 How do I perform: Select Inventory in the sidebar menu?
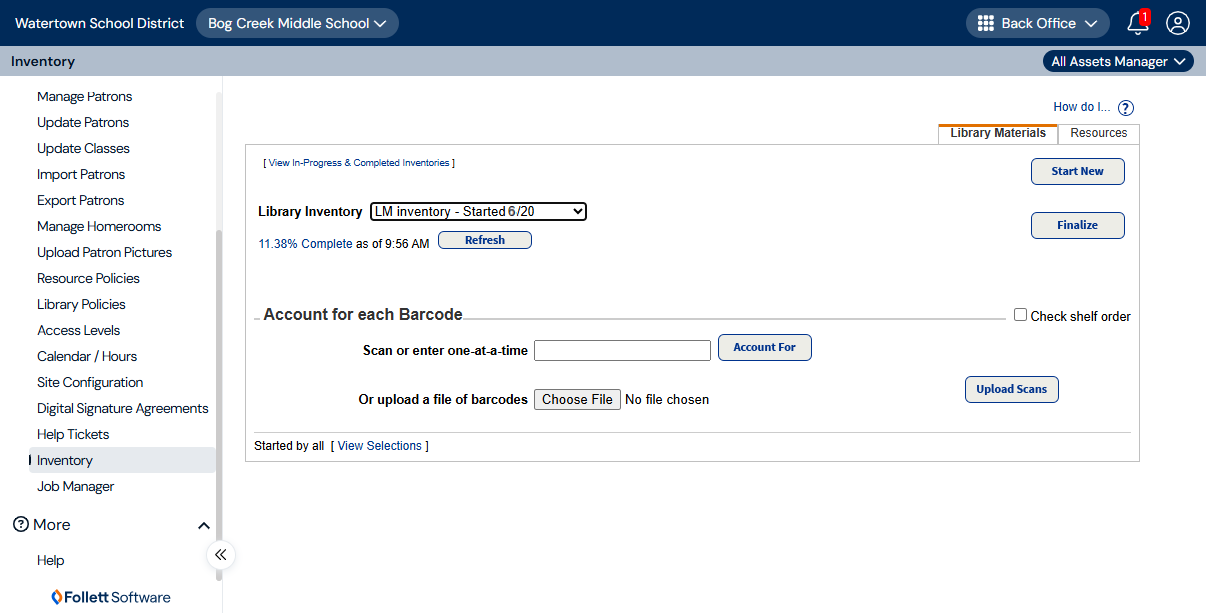coord(65,460)
